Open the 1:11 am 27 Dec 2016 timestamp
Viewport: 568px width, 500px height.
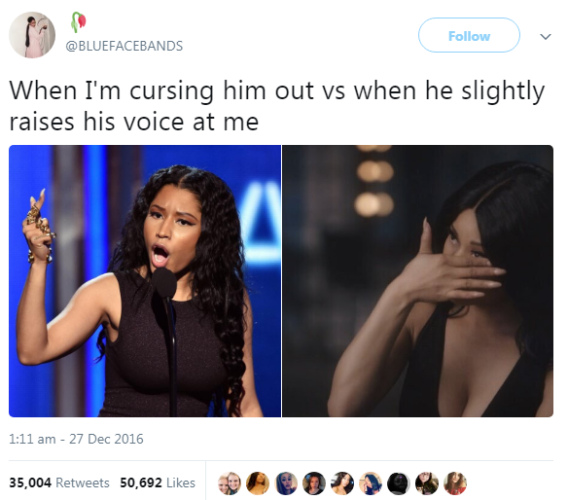point(76,439)
